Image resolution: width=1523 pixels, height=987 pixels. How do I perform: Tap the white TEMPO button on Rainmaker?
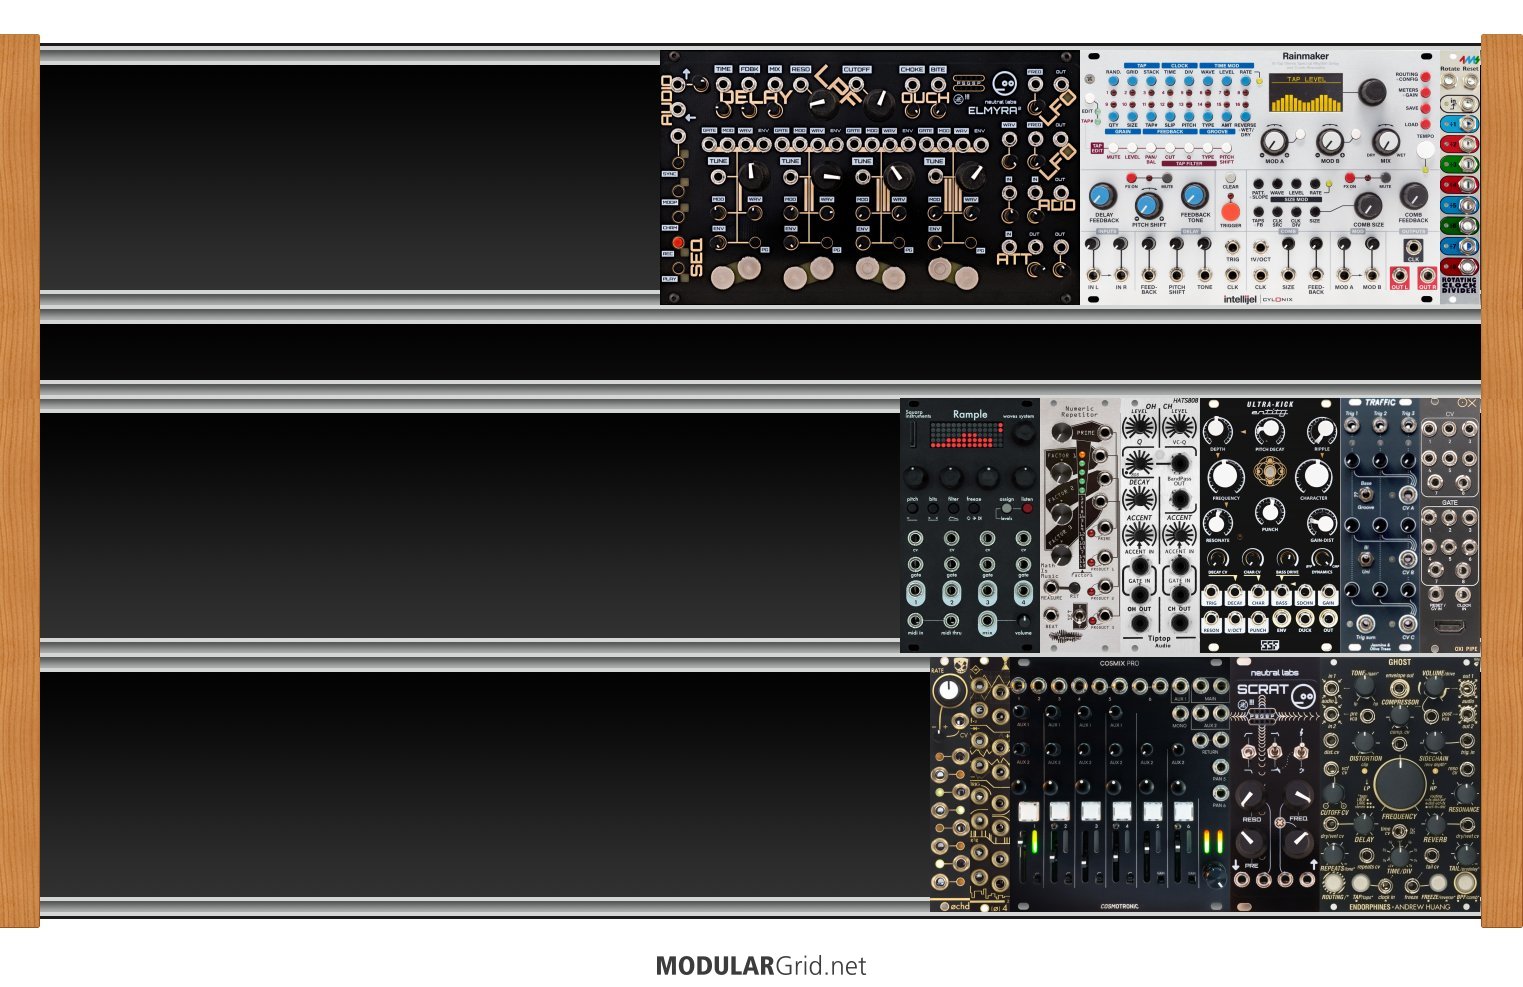tap(1425, 149)
